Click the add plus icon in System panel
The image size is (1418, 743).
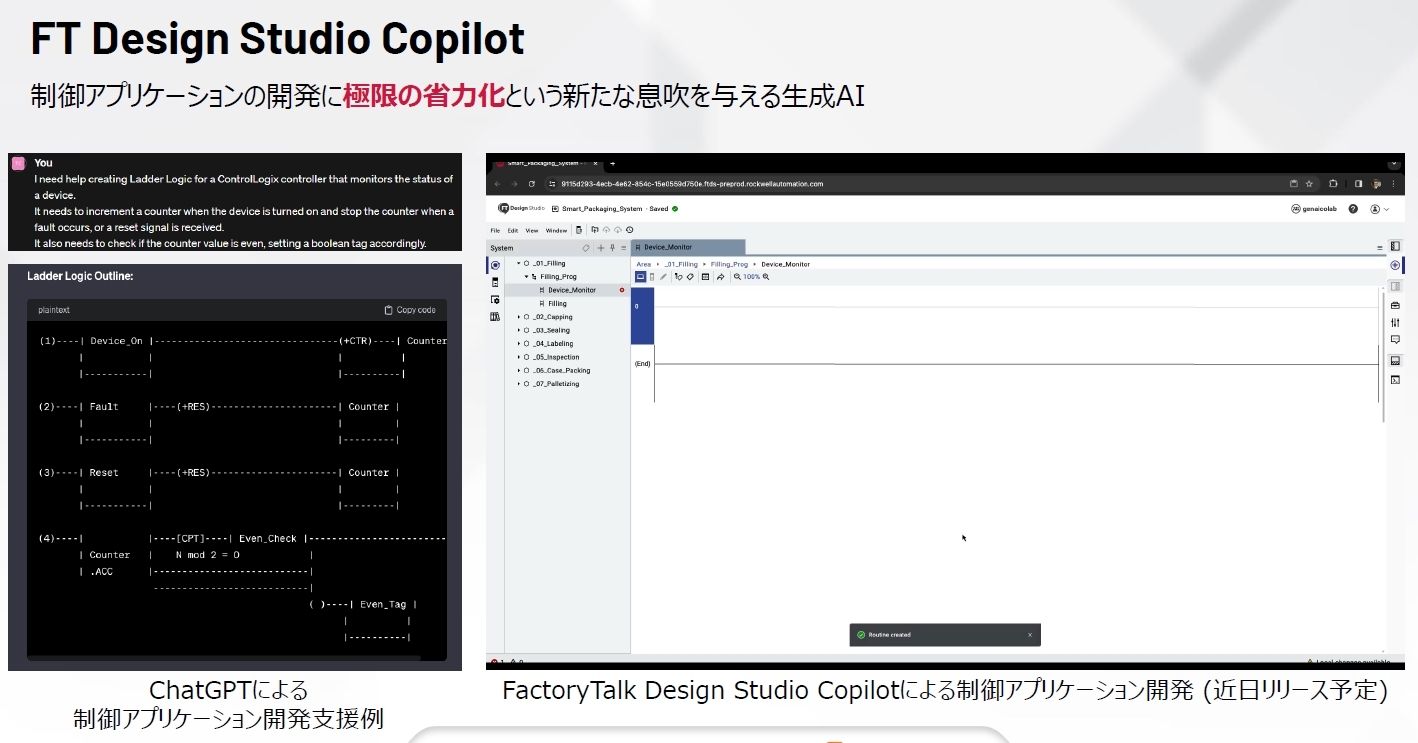[x=600, y=248]
